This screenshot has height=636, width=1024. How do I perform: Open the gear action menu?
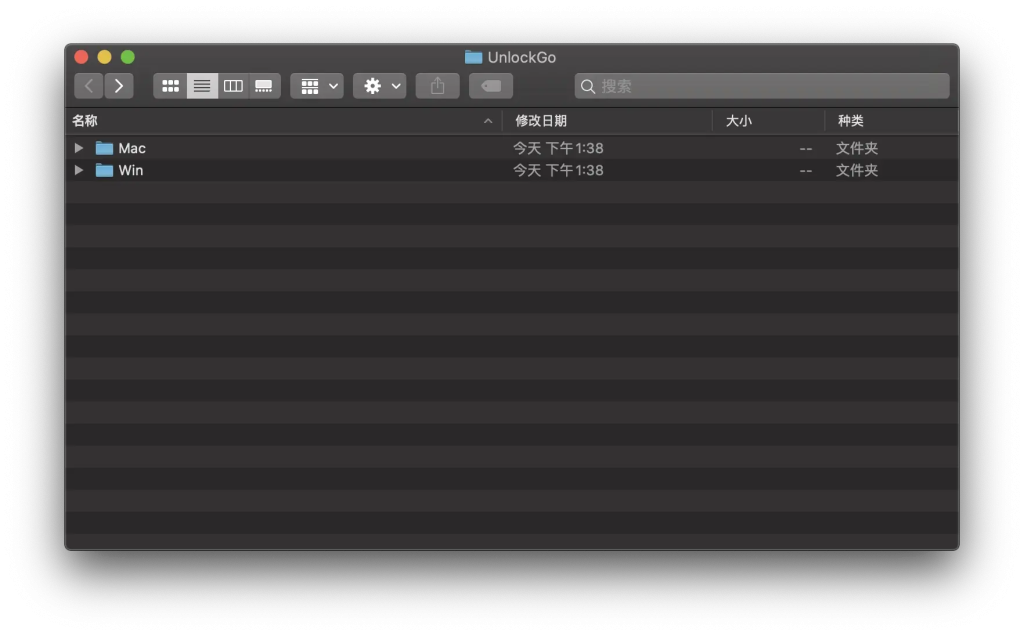380,86
